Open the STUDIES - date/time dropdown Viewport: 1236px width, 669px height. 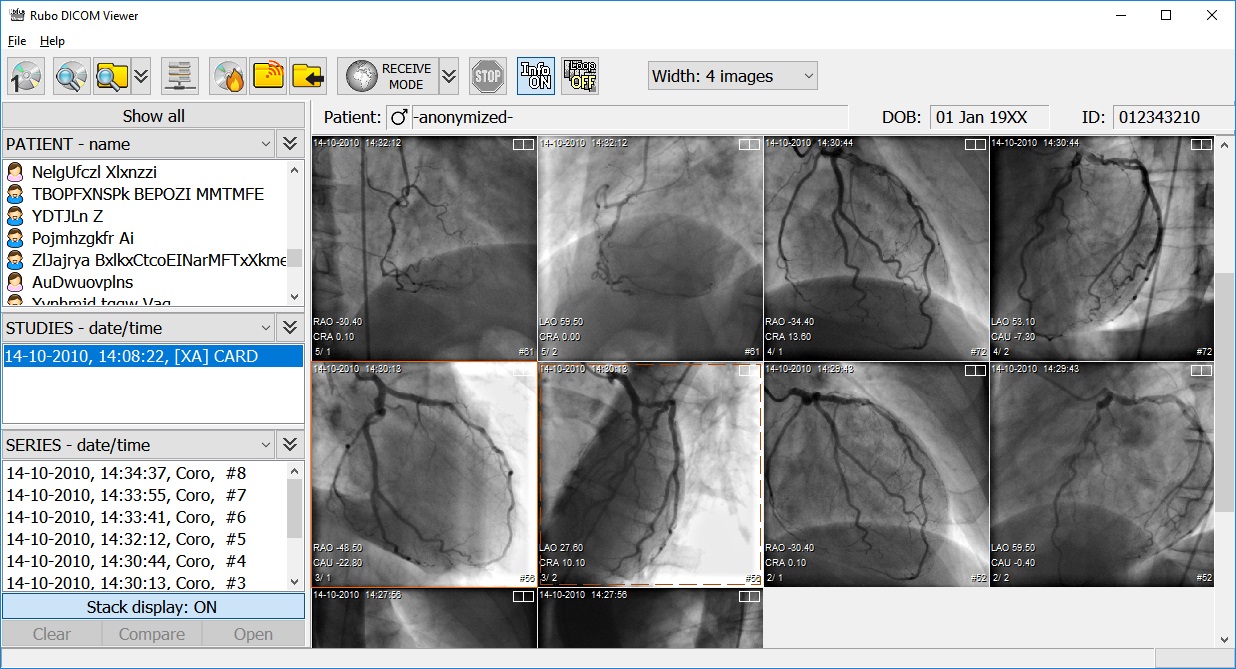[139, 328]
